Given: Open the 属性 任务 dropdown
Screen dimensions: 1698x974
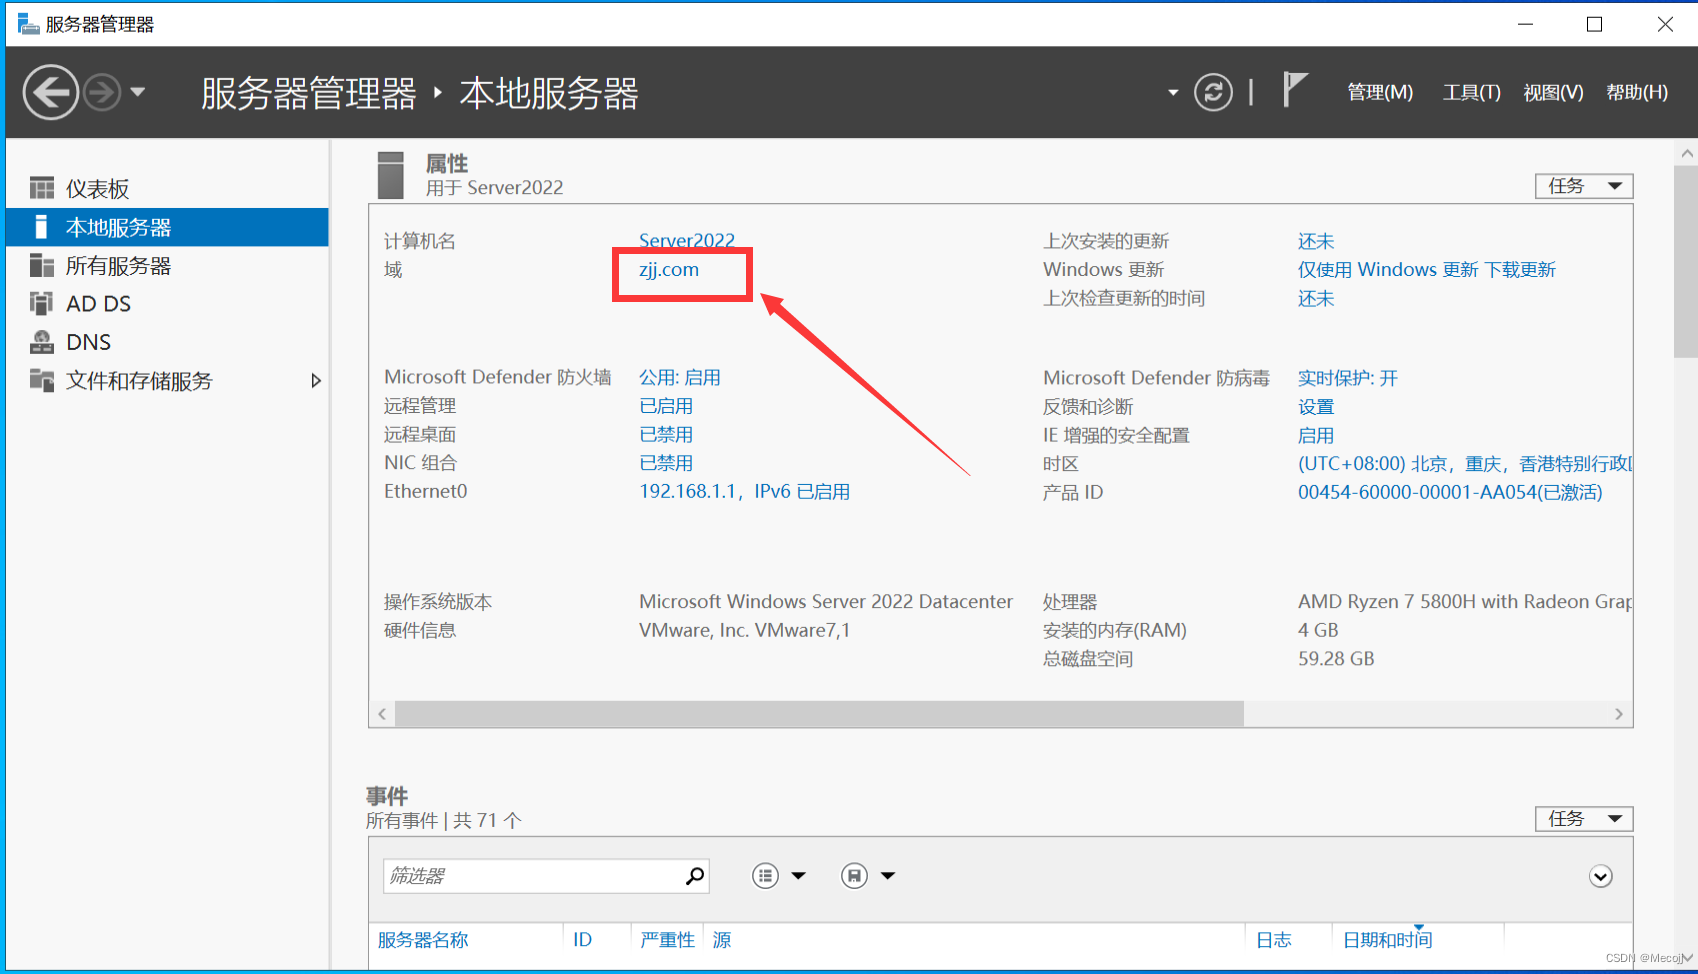Looking at the screenshot, I should (1584, 186).
